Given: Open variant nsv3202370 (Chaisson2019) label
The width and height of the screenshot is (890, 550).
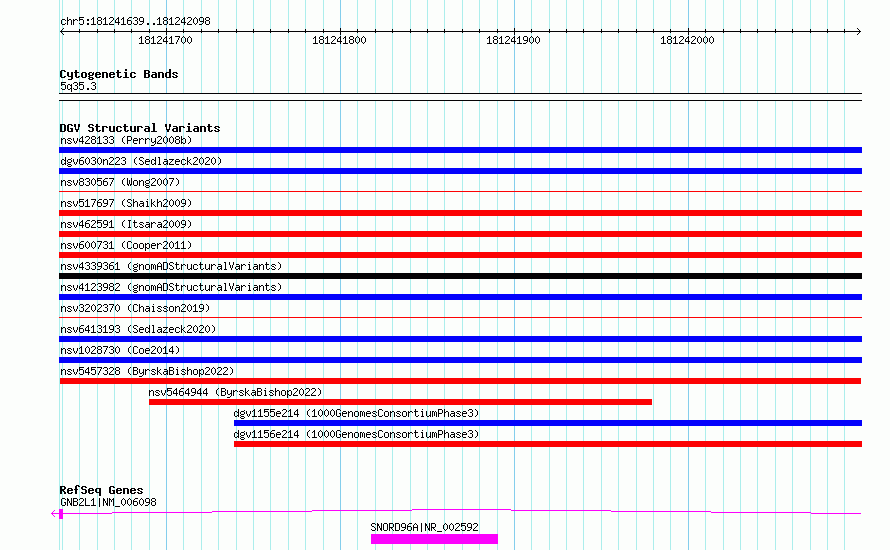Looking at the screenshot, I should pos(135,308).
